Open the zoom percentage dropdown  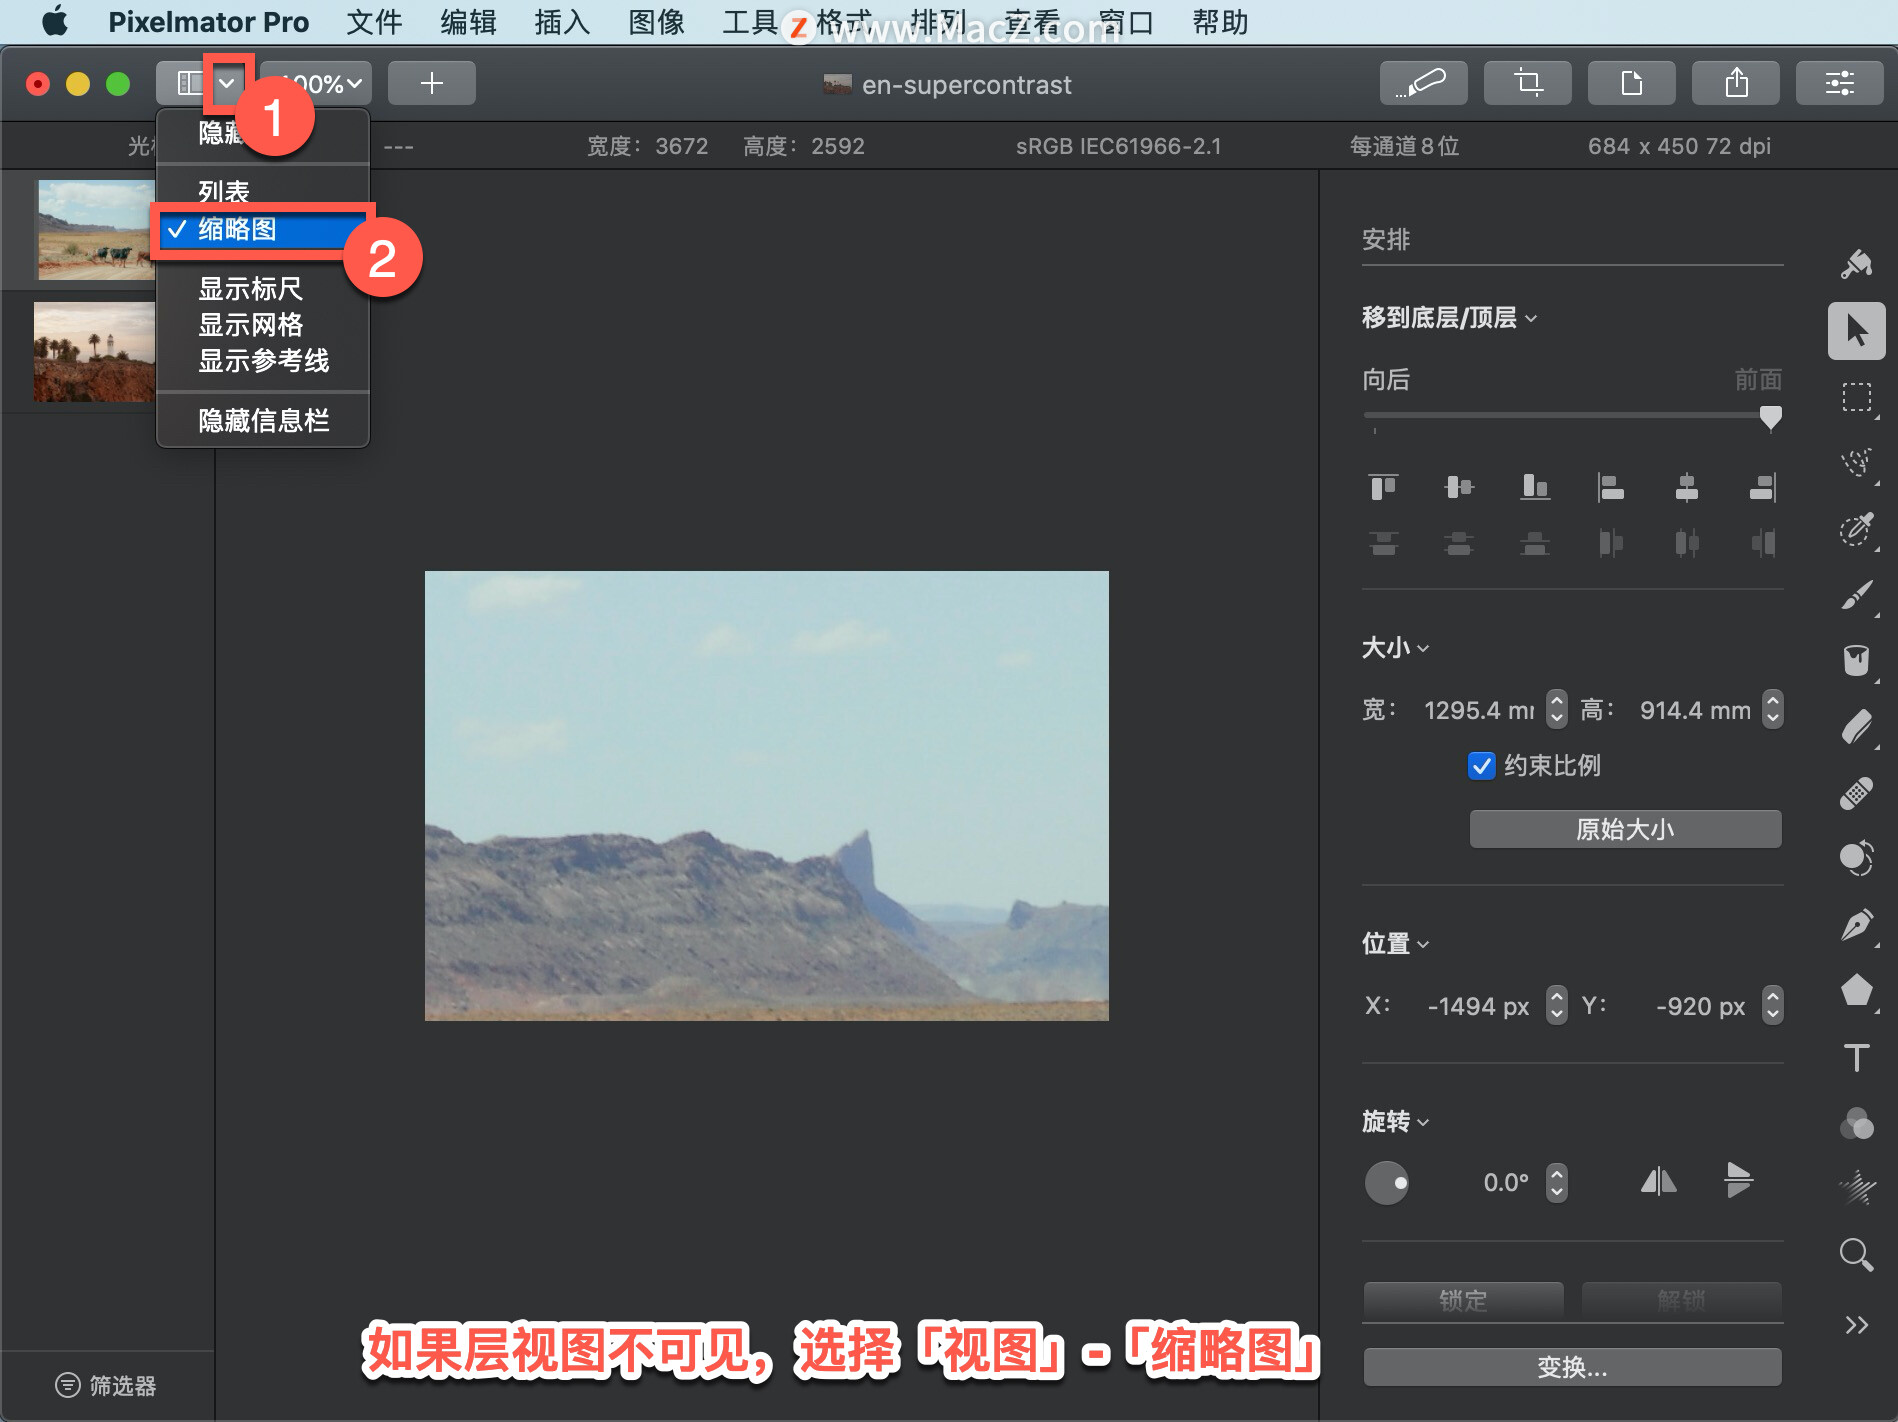(x=318, y=83)
